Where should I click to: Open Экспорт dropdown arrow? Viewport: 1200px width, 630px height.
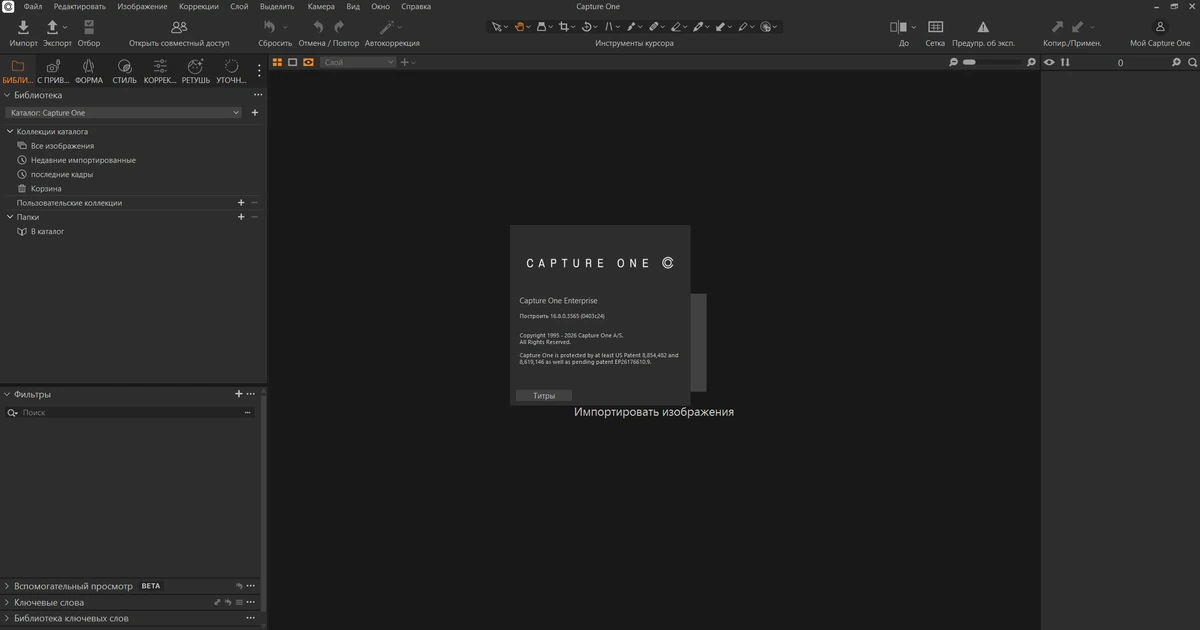pyautogui.click(x=66, y=28)
